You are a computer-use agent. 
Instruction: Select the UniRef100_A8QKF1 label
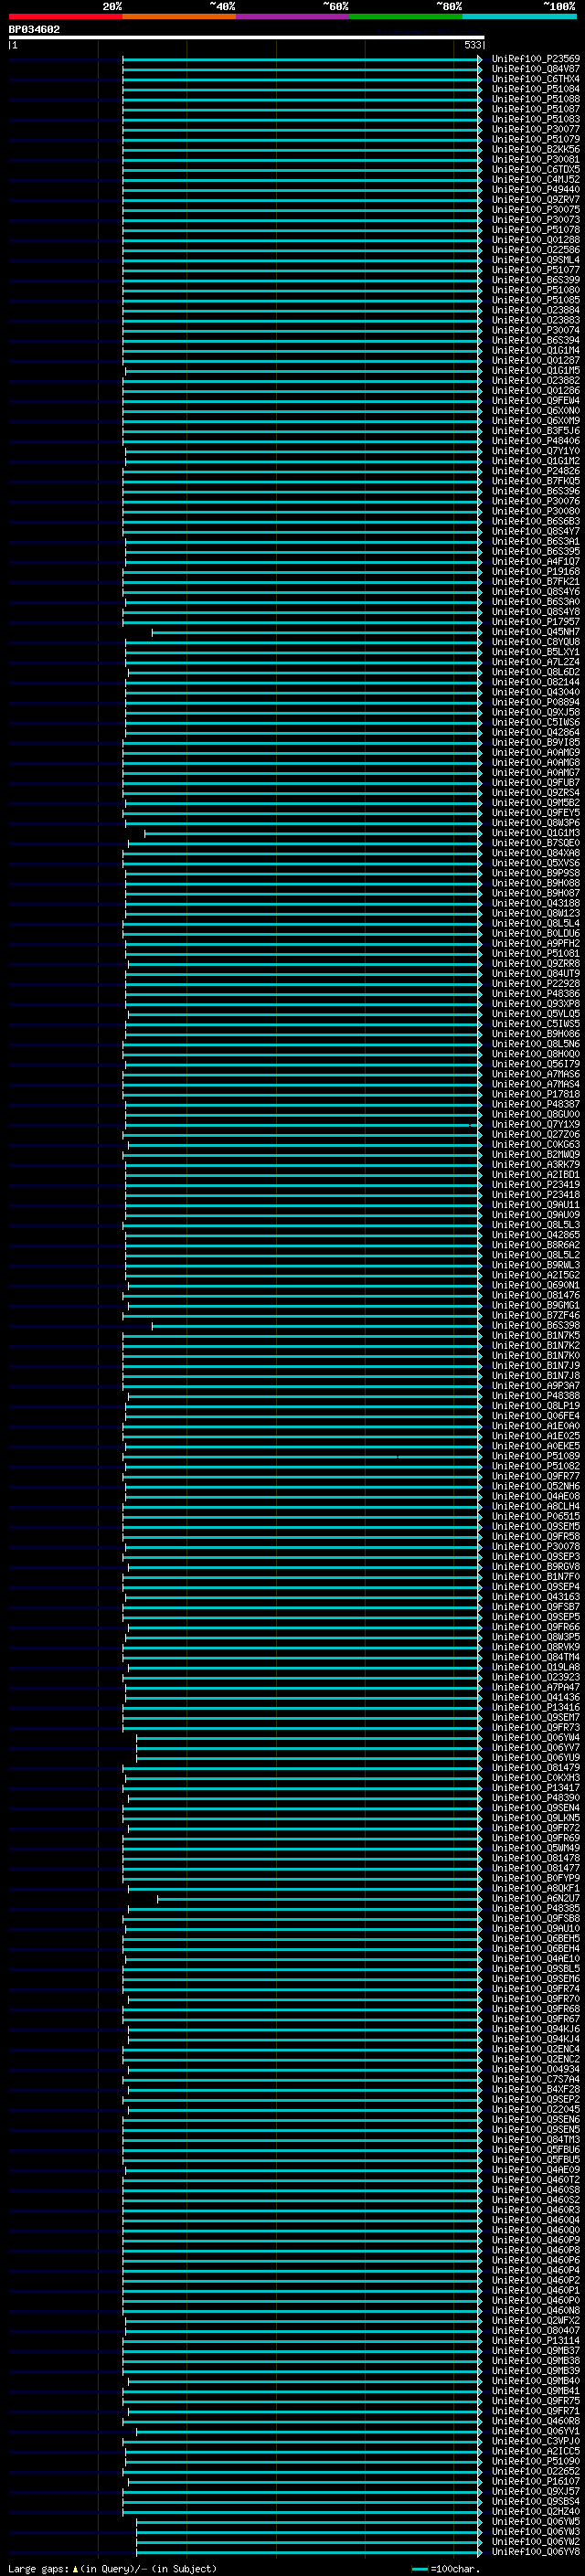pos(536,1889)
